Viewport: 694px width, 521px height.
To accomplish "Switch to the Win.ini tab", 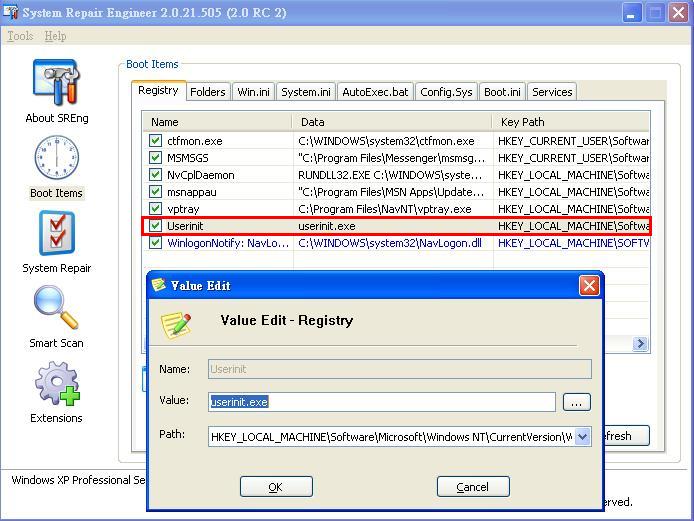I will 253,92.
